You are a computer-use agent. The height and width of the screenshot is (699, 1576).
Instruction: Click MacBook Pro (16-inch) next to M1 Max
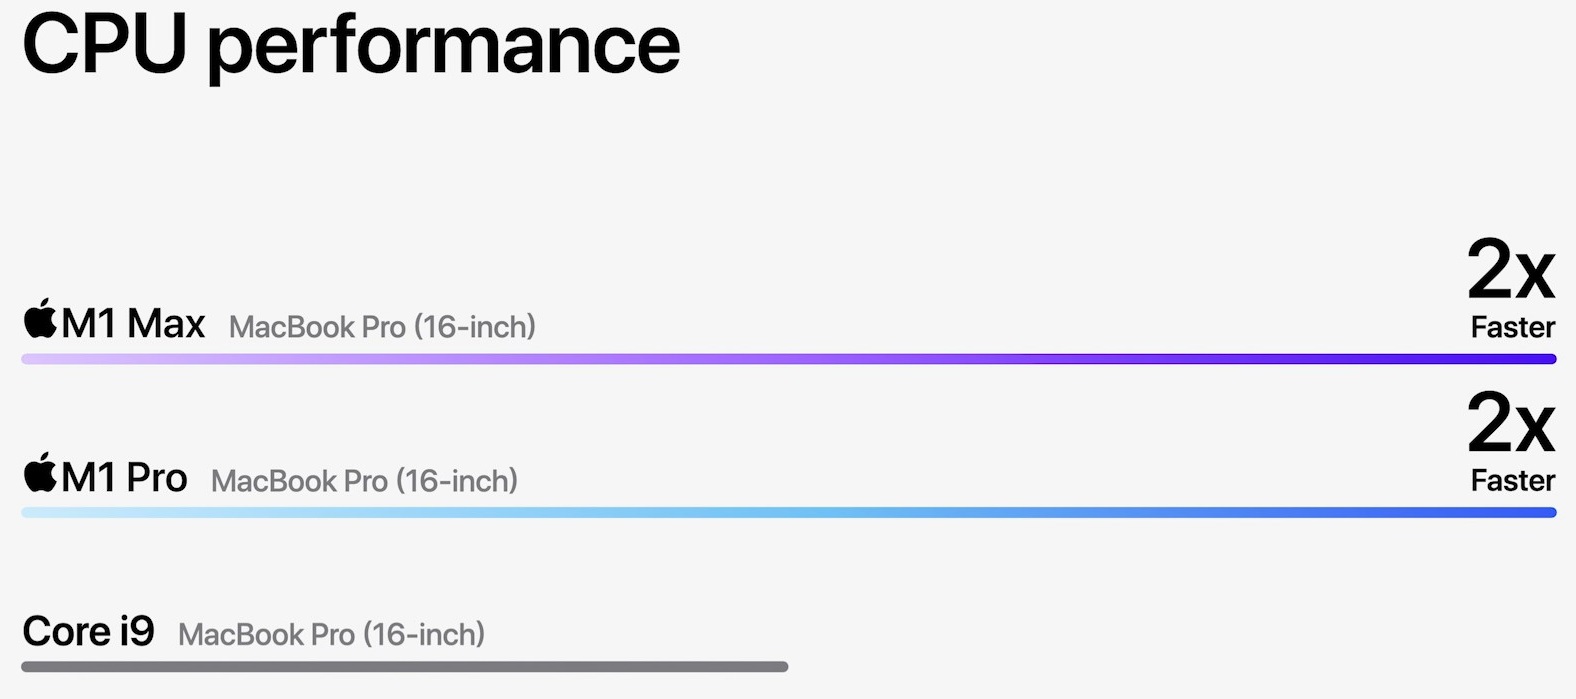[382, 327]
